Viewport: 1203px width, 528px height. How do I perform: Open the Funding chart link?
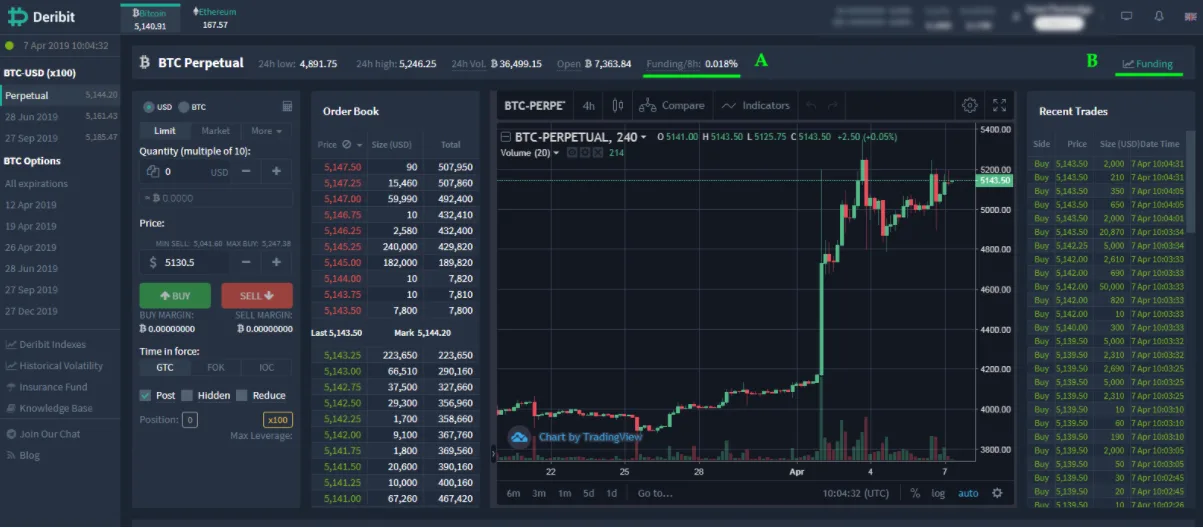pos(1147,64)
